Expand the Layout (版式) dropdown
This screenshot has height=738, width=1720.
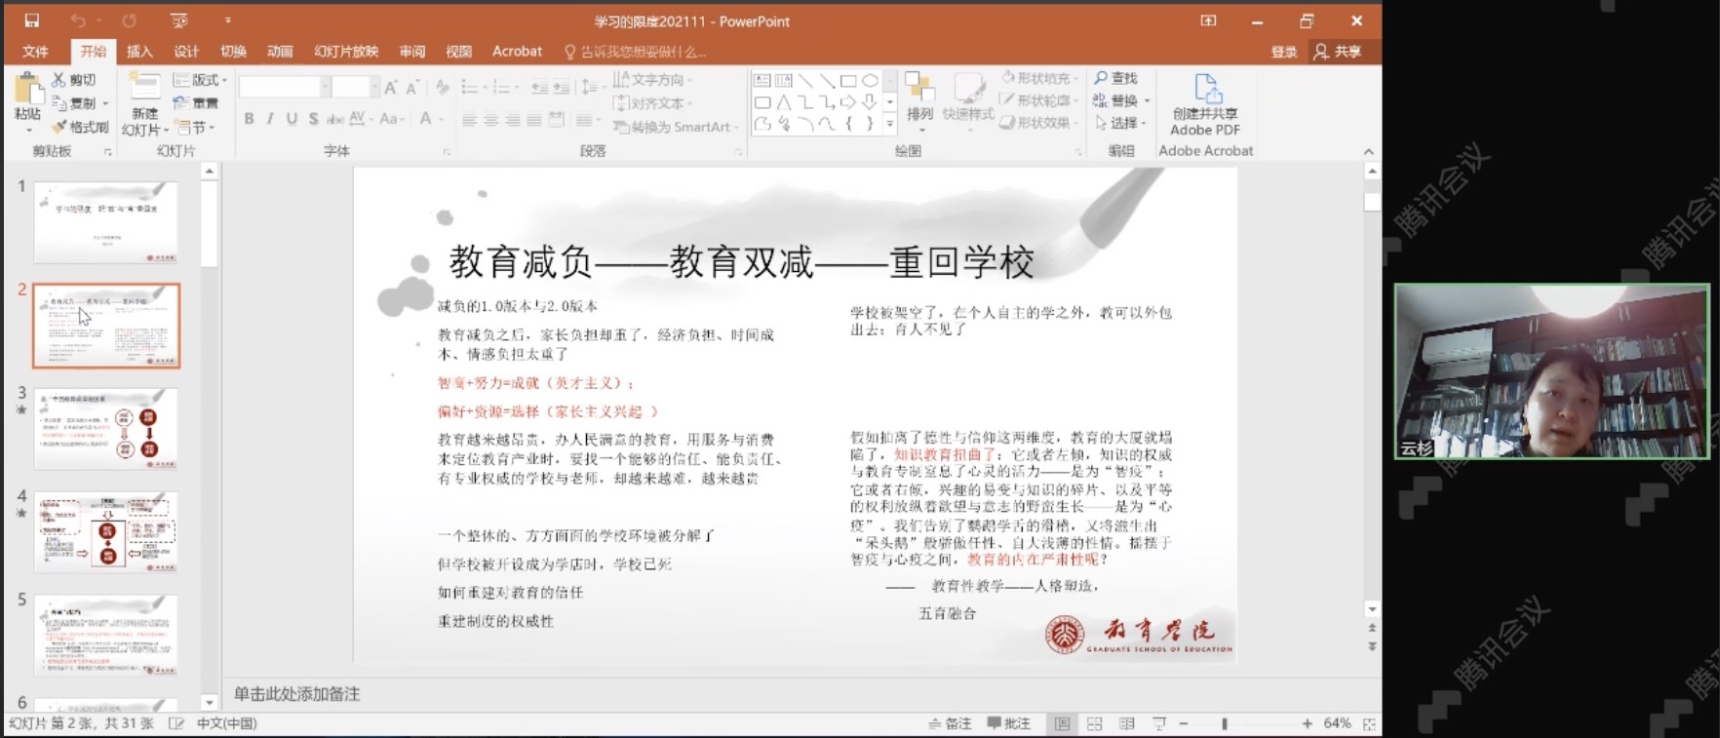point(201,80)
